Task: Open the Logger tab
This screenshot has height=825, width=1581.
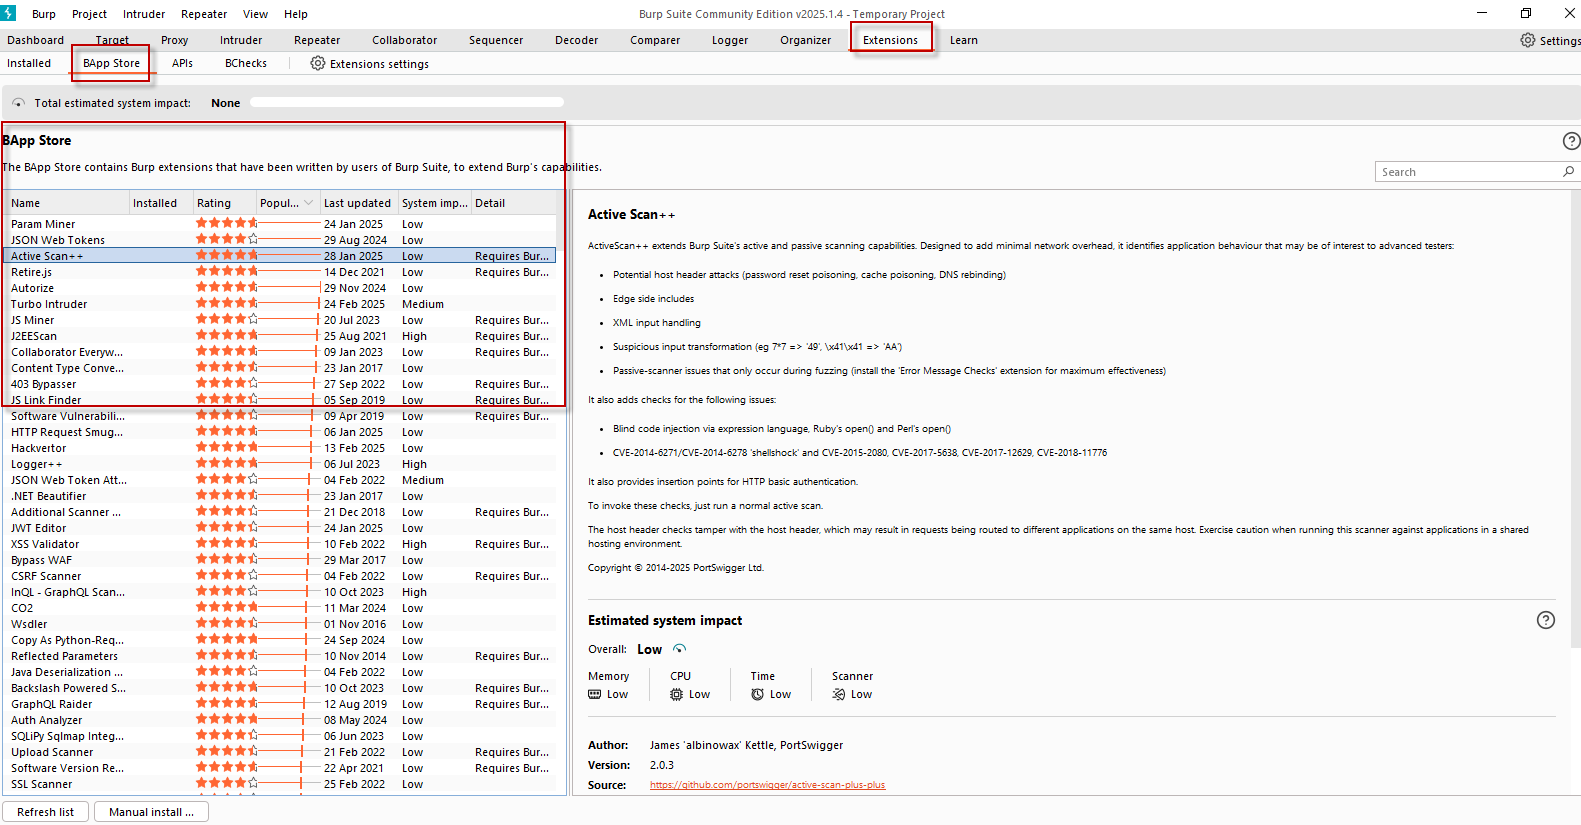Action: pyautogui.click(x=730, y=40)
